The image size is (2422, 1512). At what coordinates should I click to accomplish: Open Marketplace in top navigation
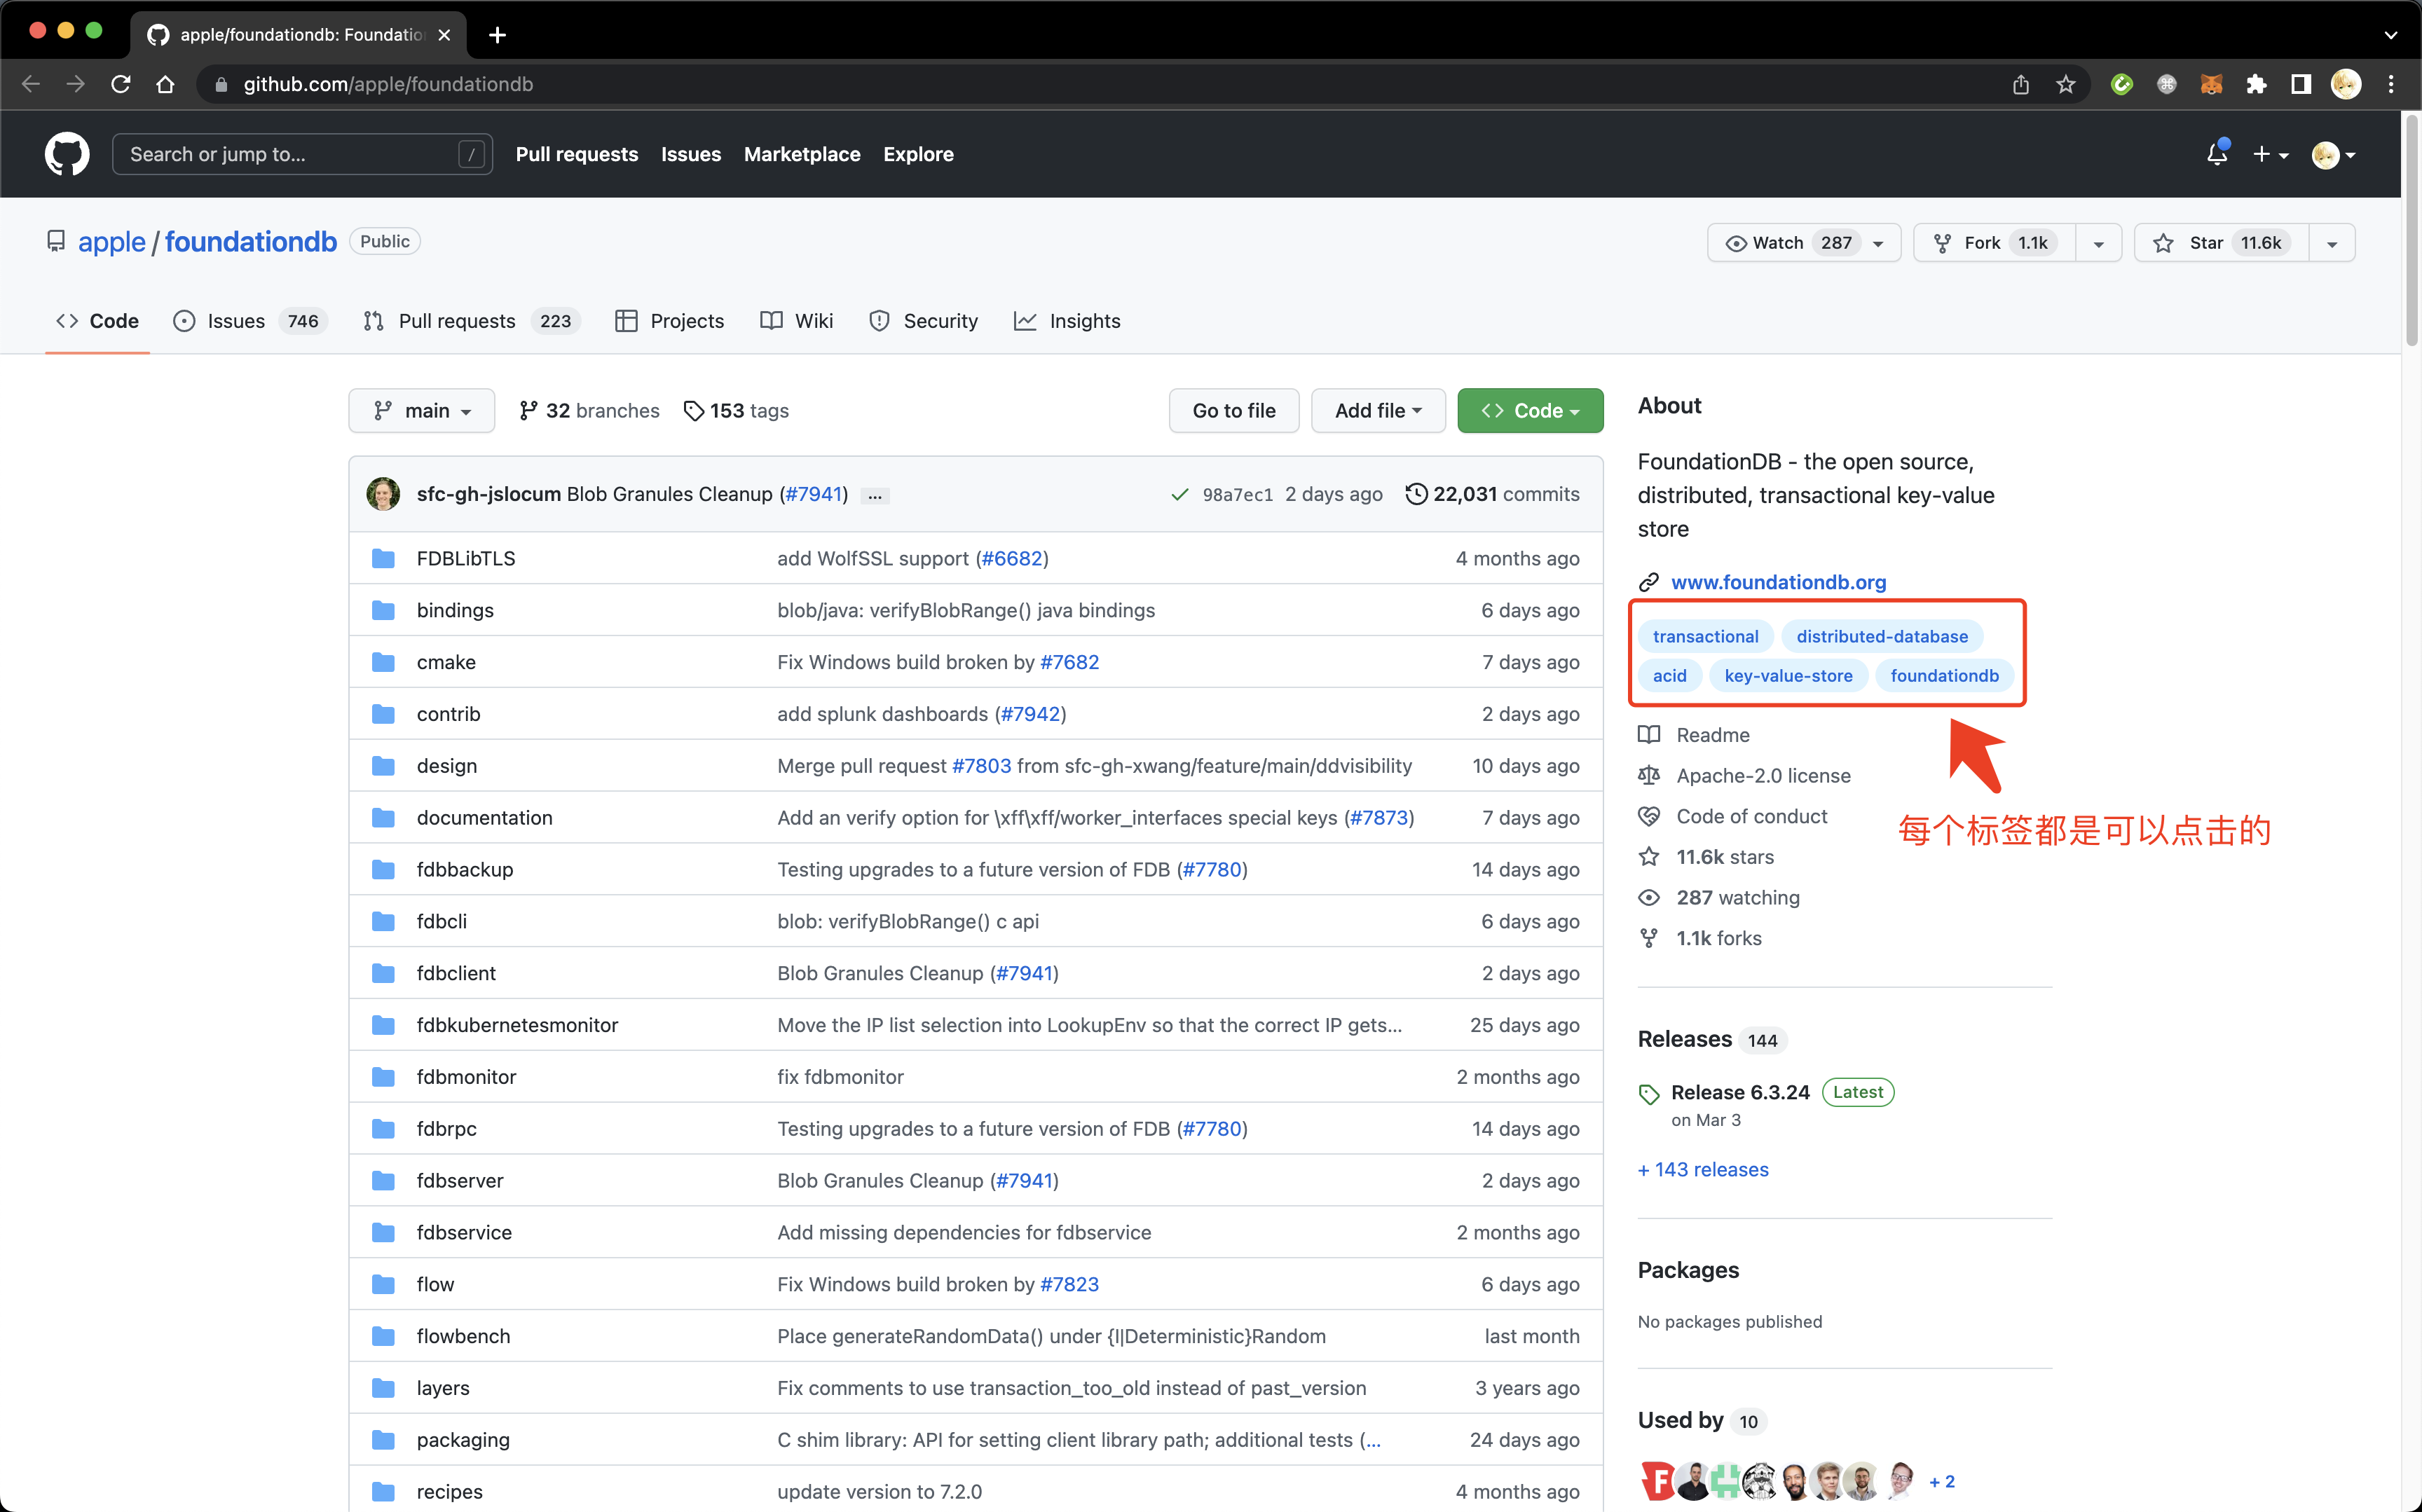(x=802, y=154)
